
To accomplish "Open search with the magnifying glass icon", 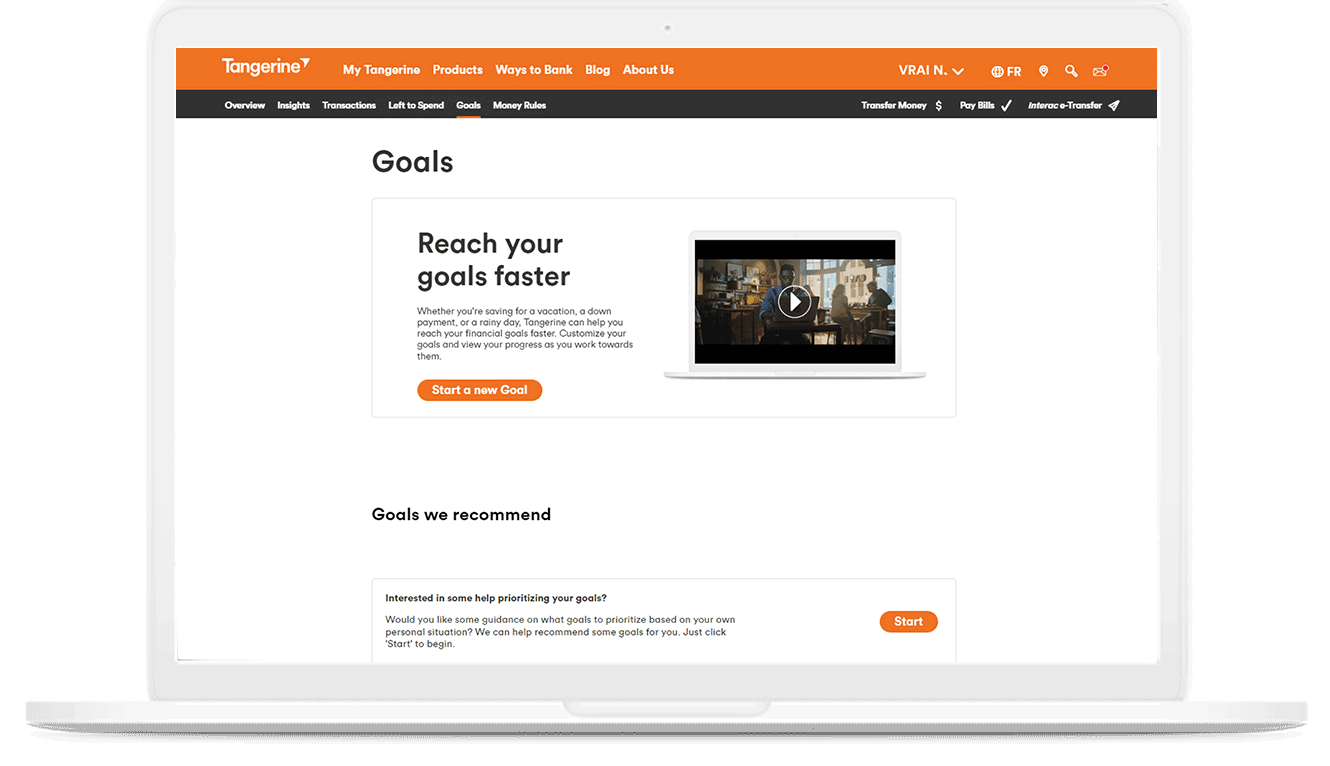I will (x=1071, y=71).
